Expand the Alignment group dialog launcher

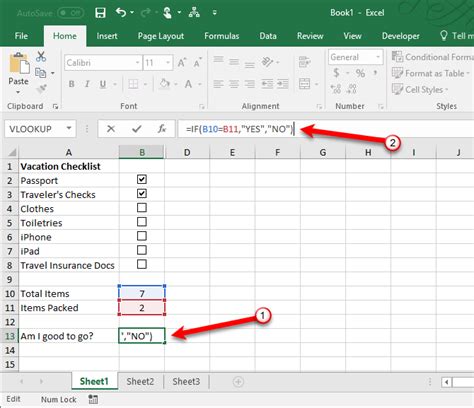[x=319, y=106]
